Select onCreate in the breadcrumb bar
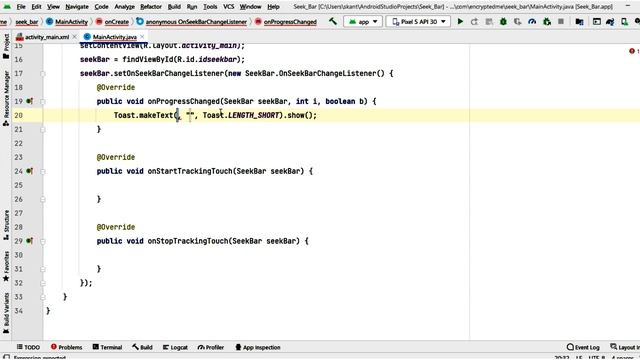Screen dimensions: 640x360 click(112, 22)
